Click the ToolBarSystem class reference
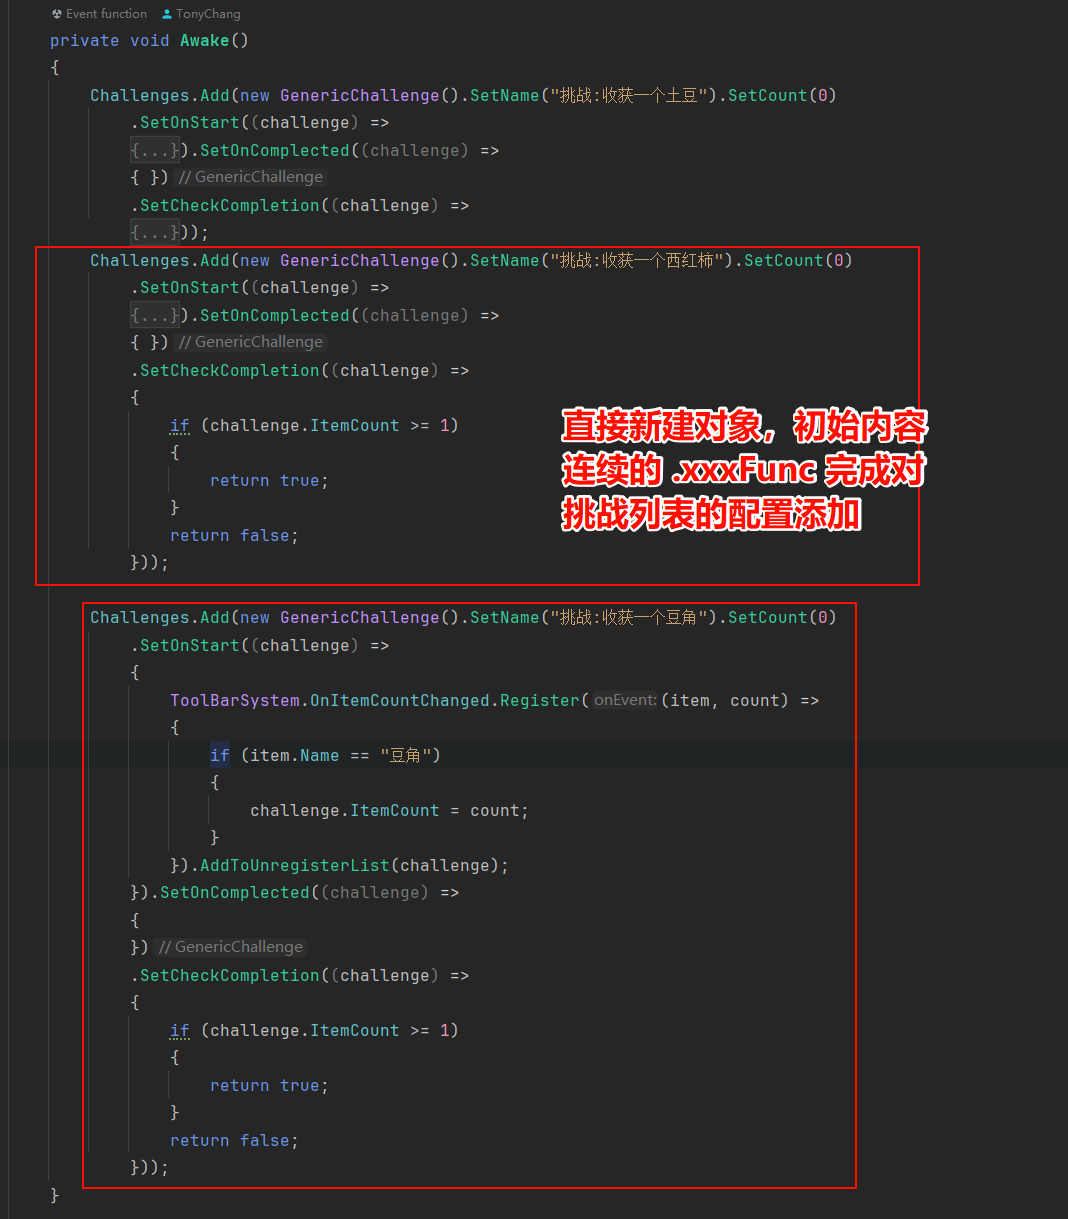The height and width of the screenshot is (1219, 1068). [235, 700]
